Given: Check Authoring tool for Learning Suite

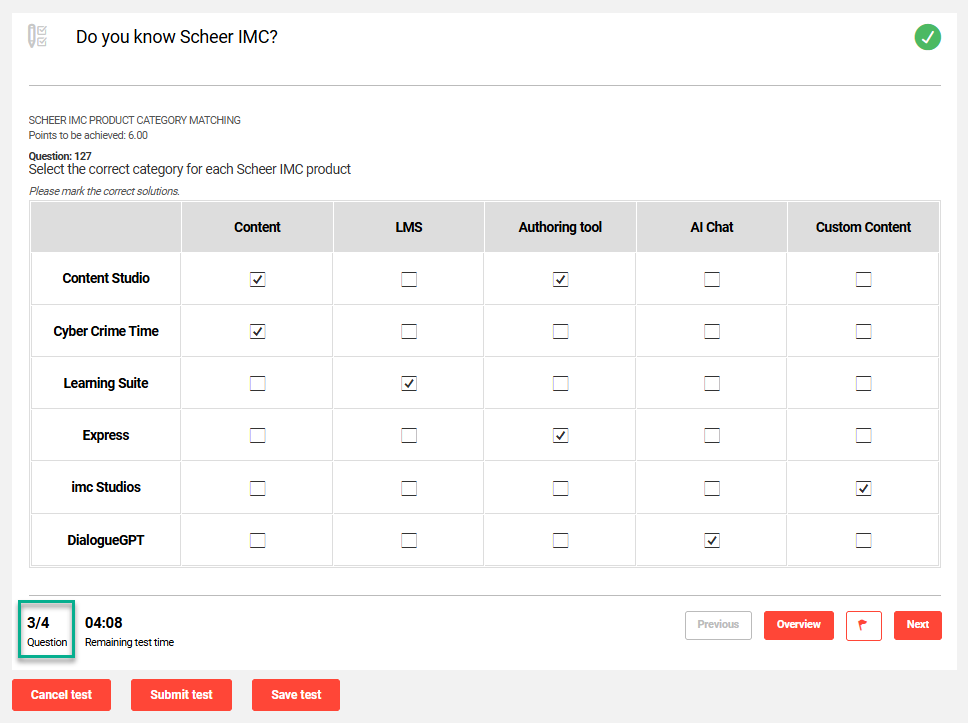Looking at the screenshot, I should 561,383.
